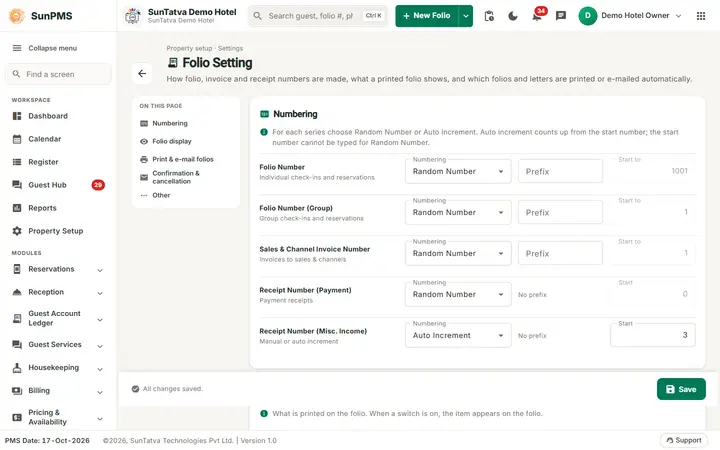Toggle dark mode moon icon
The height and width of the screenshot is (450, 720).
click(x=513, y=16)
